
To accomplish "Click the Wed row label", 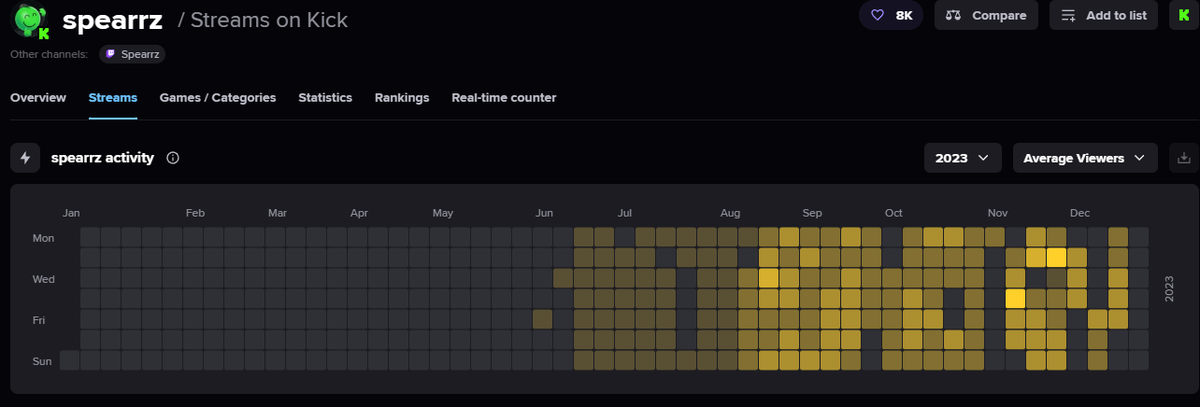I will 43,279.
